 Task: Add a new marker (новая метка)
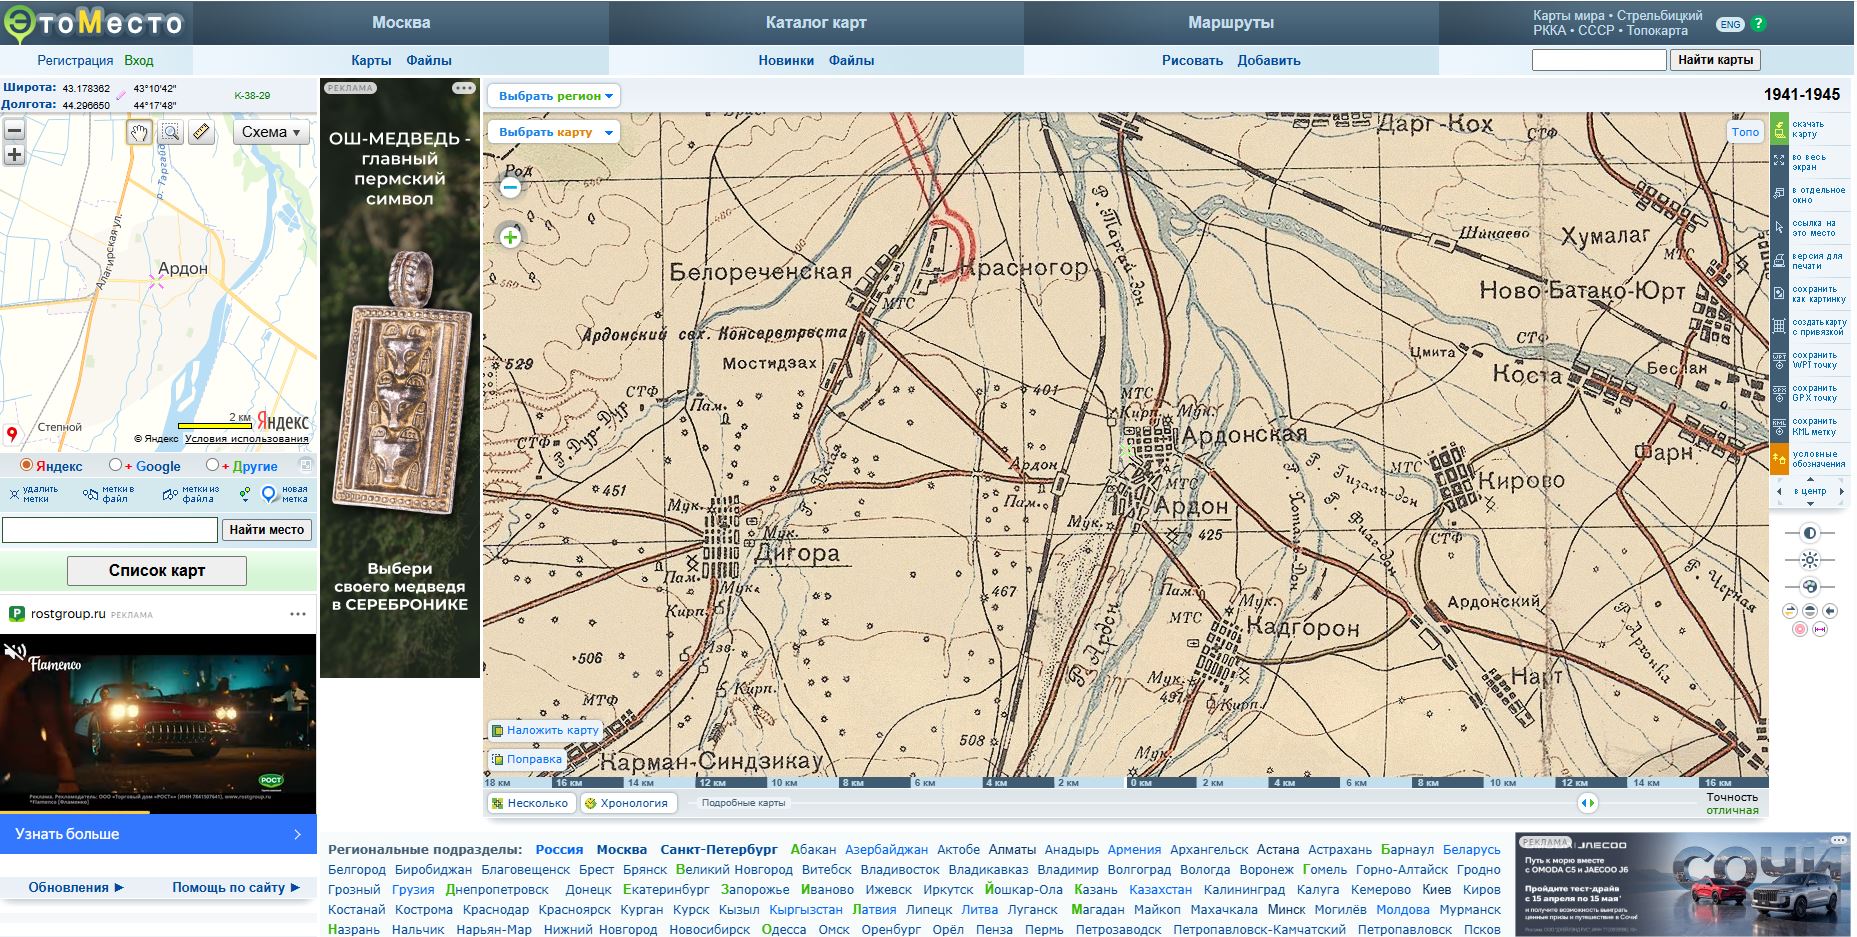pos(285,494)
